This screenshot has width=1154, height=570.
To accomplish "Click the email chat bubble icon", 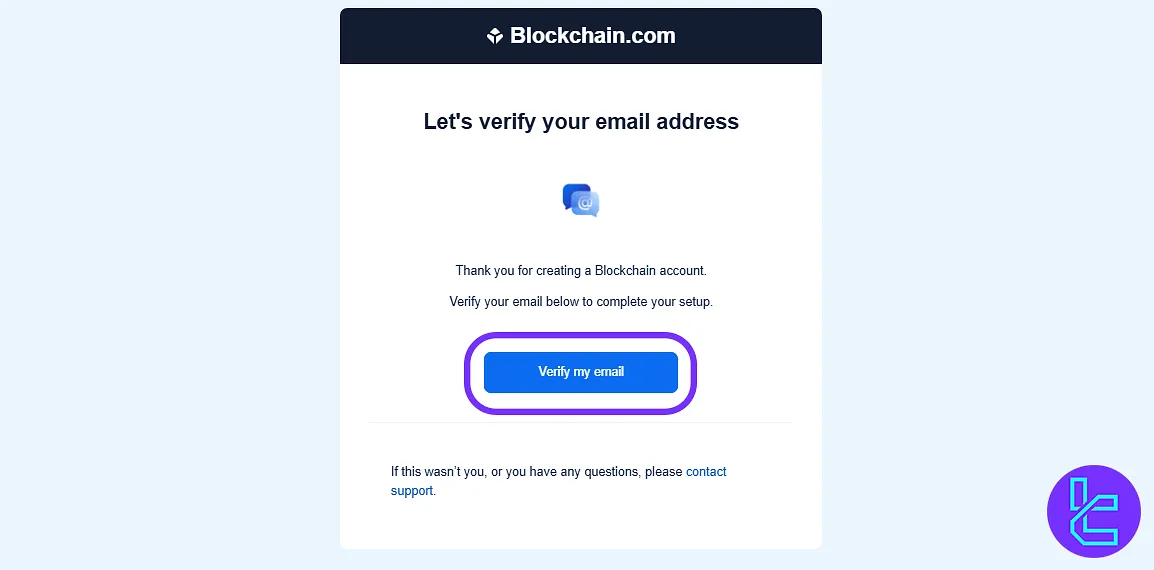I will click(x=581, y=200).
